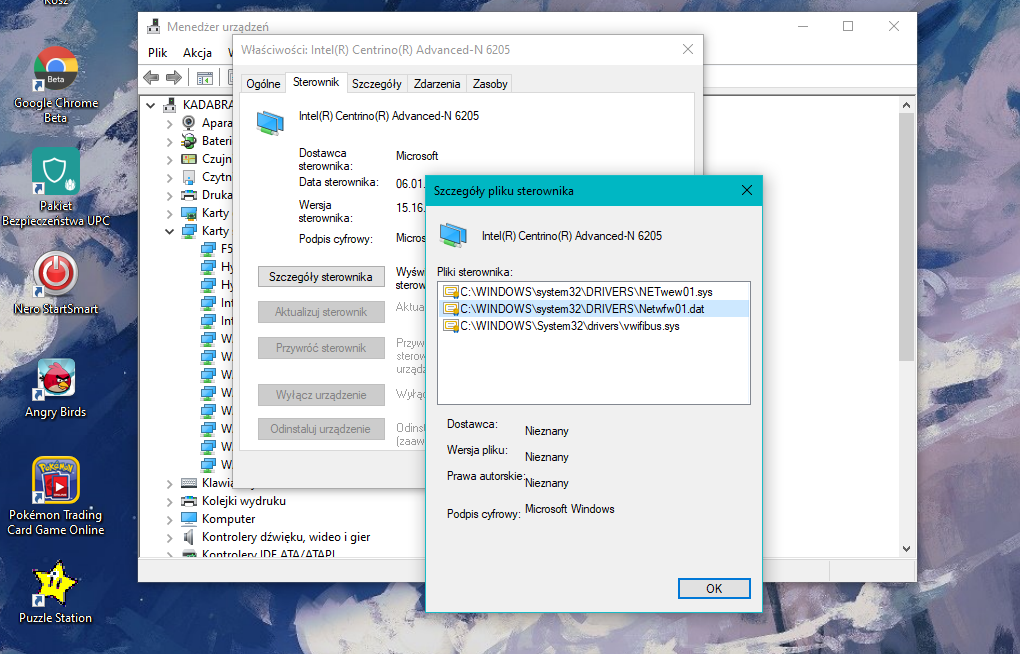Collapse the expanded Karty network adapters category
Image resolution: width=1020 pixels, height=654 pixels.
pyautogui.click(x=169, y=231)
